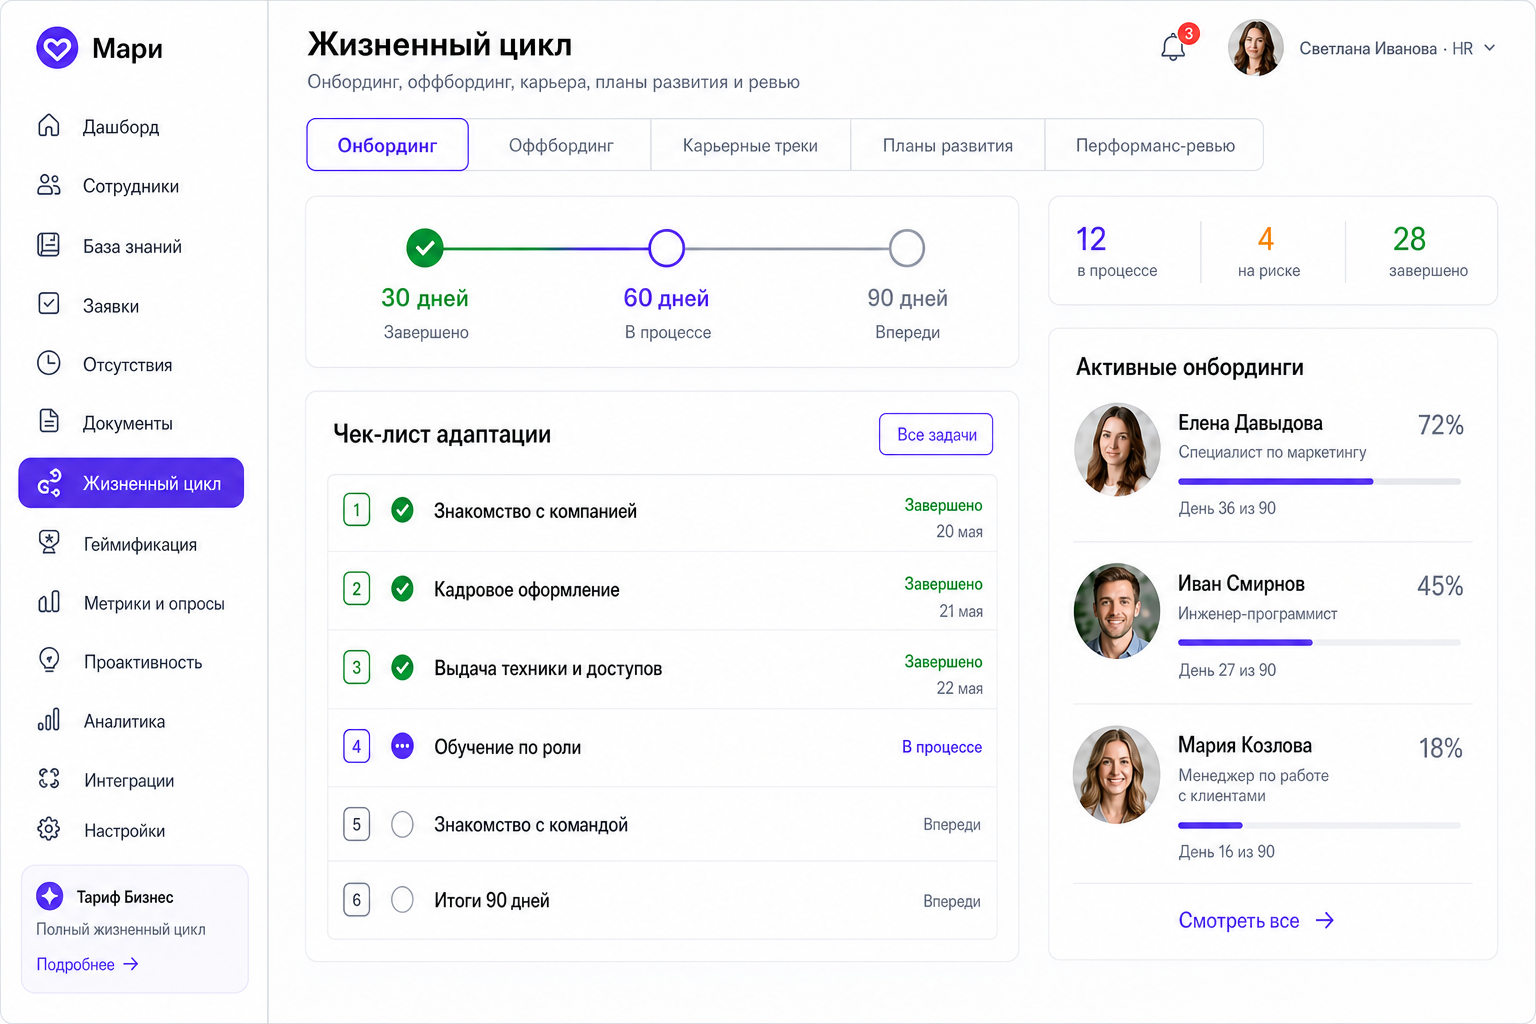Click the Геймификация award icon
The height and width of the screenshot is (1024, 1536).
(49, 542)
